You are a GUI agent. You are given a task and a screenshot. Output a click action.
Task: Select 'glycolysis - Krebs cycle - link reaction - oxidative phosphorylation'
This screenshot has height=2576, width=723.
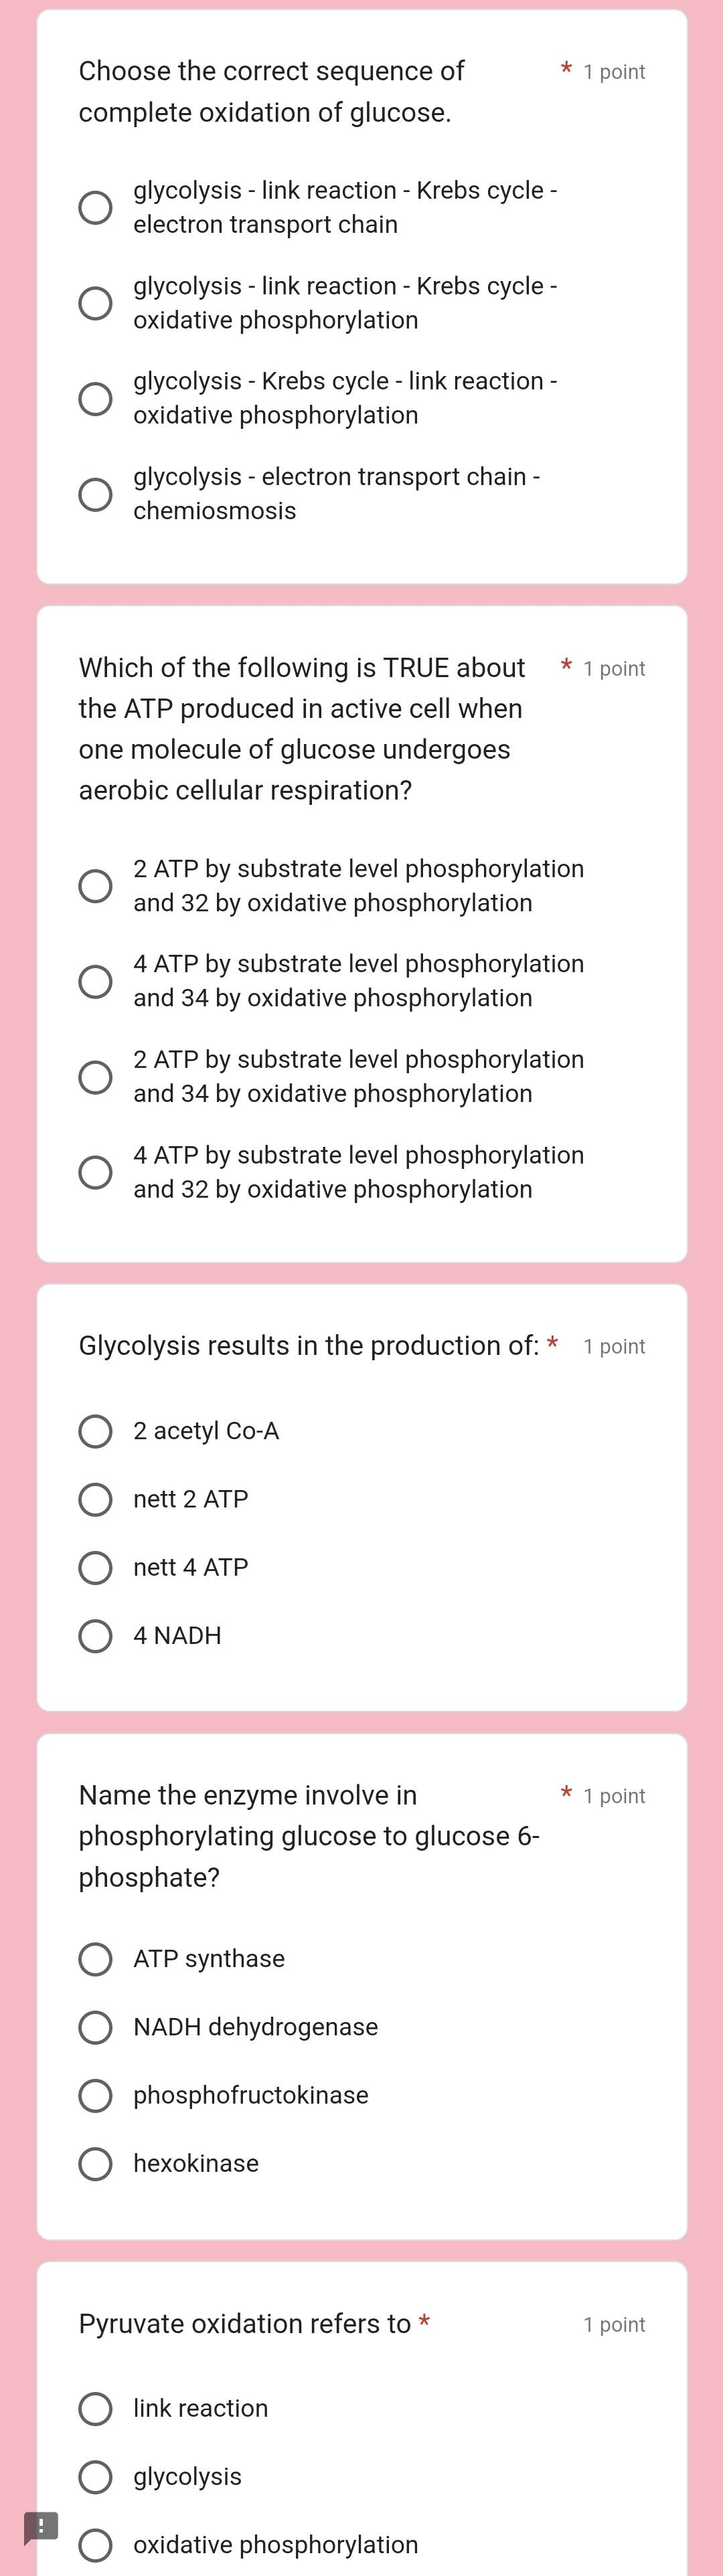pyautogui.click(x=96, y=398)
